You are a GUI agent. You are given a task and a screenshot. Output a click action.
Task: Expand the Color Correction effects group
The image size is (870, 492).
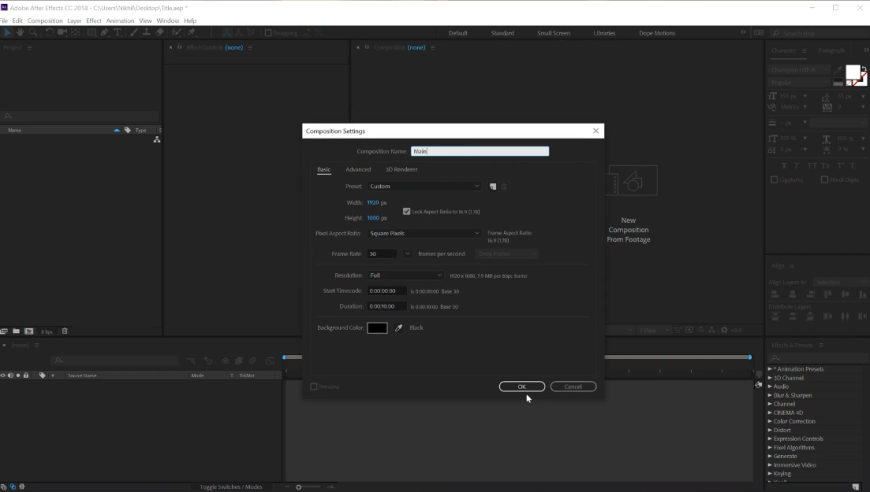click(770, 422)
